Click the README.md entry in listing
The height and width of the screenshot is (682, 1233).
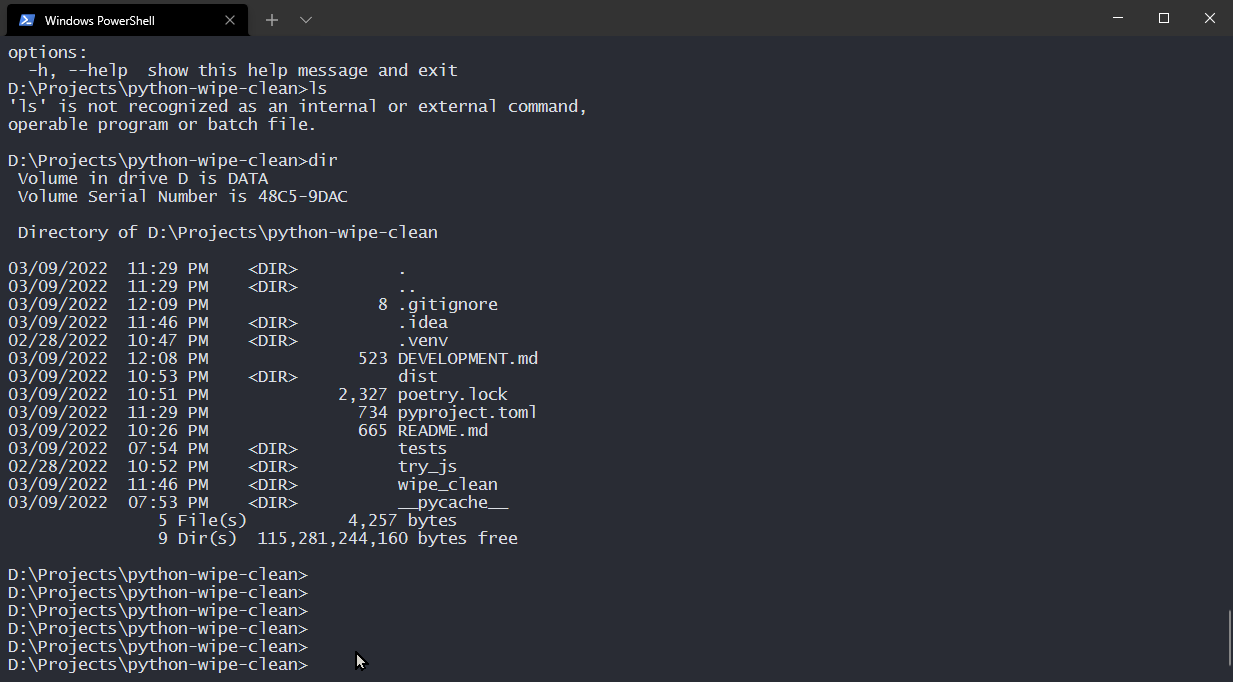pyautogui.click(x=443, y=431)
